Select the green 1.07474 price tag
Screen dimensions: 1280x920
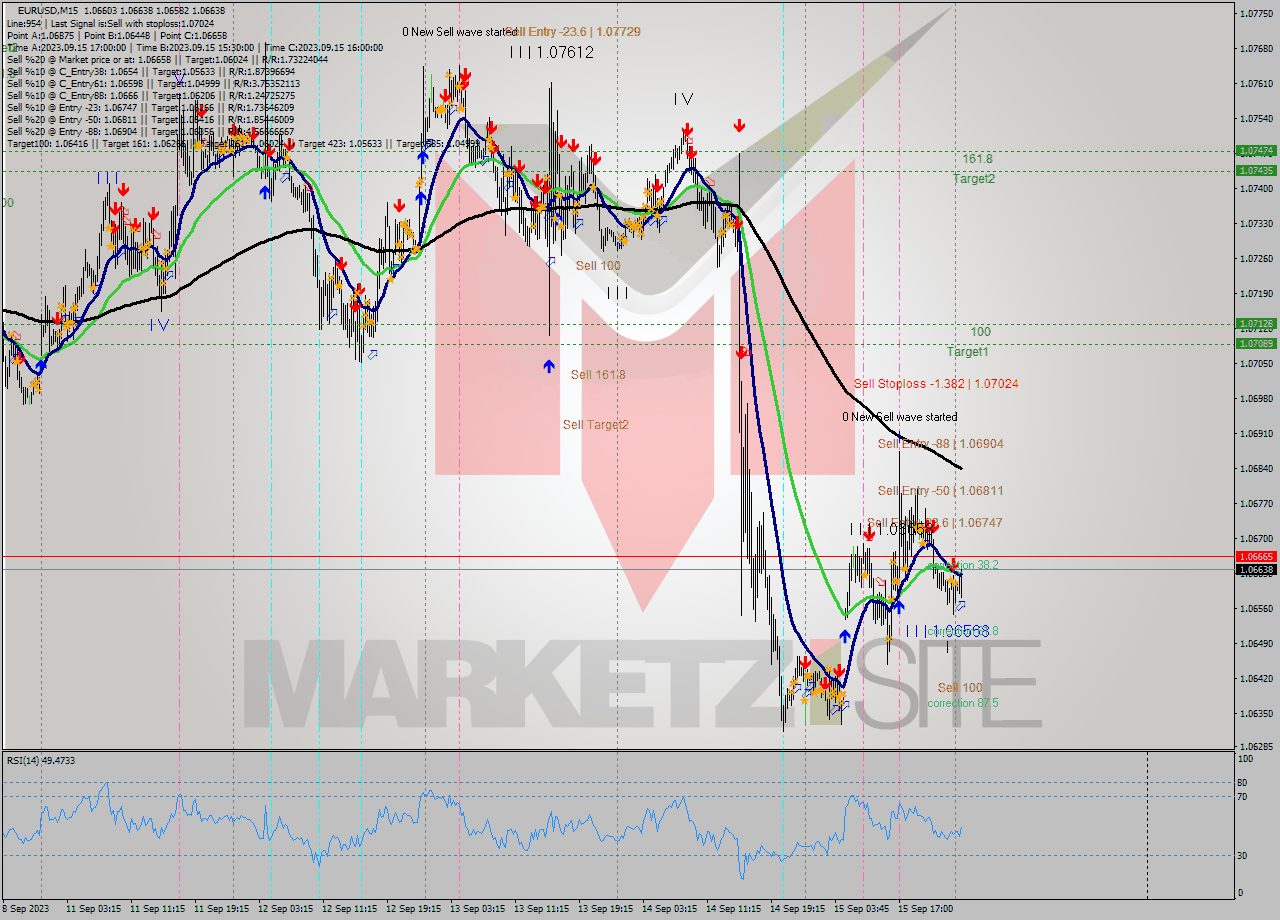click(x=1256, y=151)
